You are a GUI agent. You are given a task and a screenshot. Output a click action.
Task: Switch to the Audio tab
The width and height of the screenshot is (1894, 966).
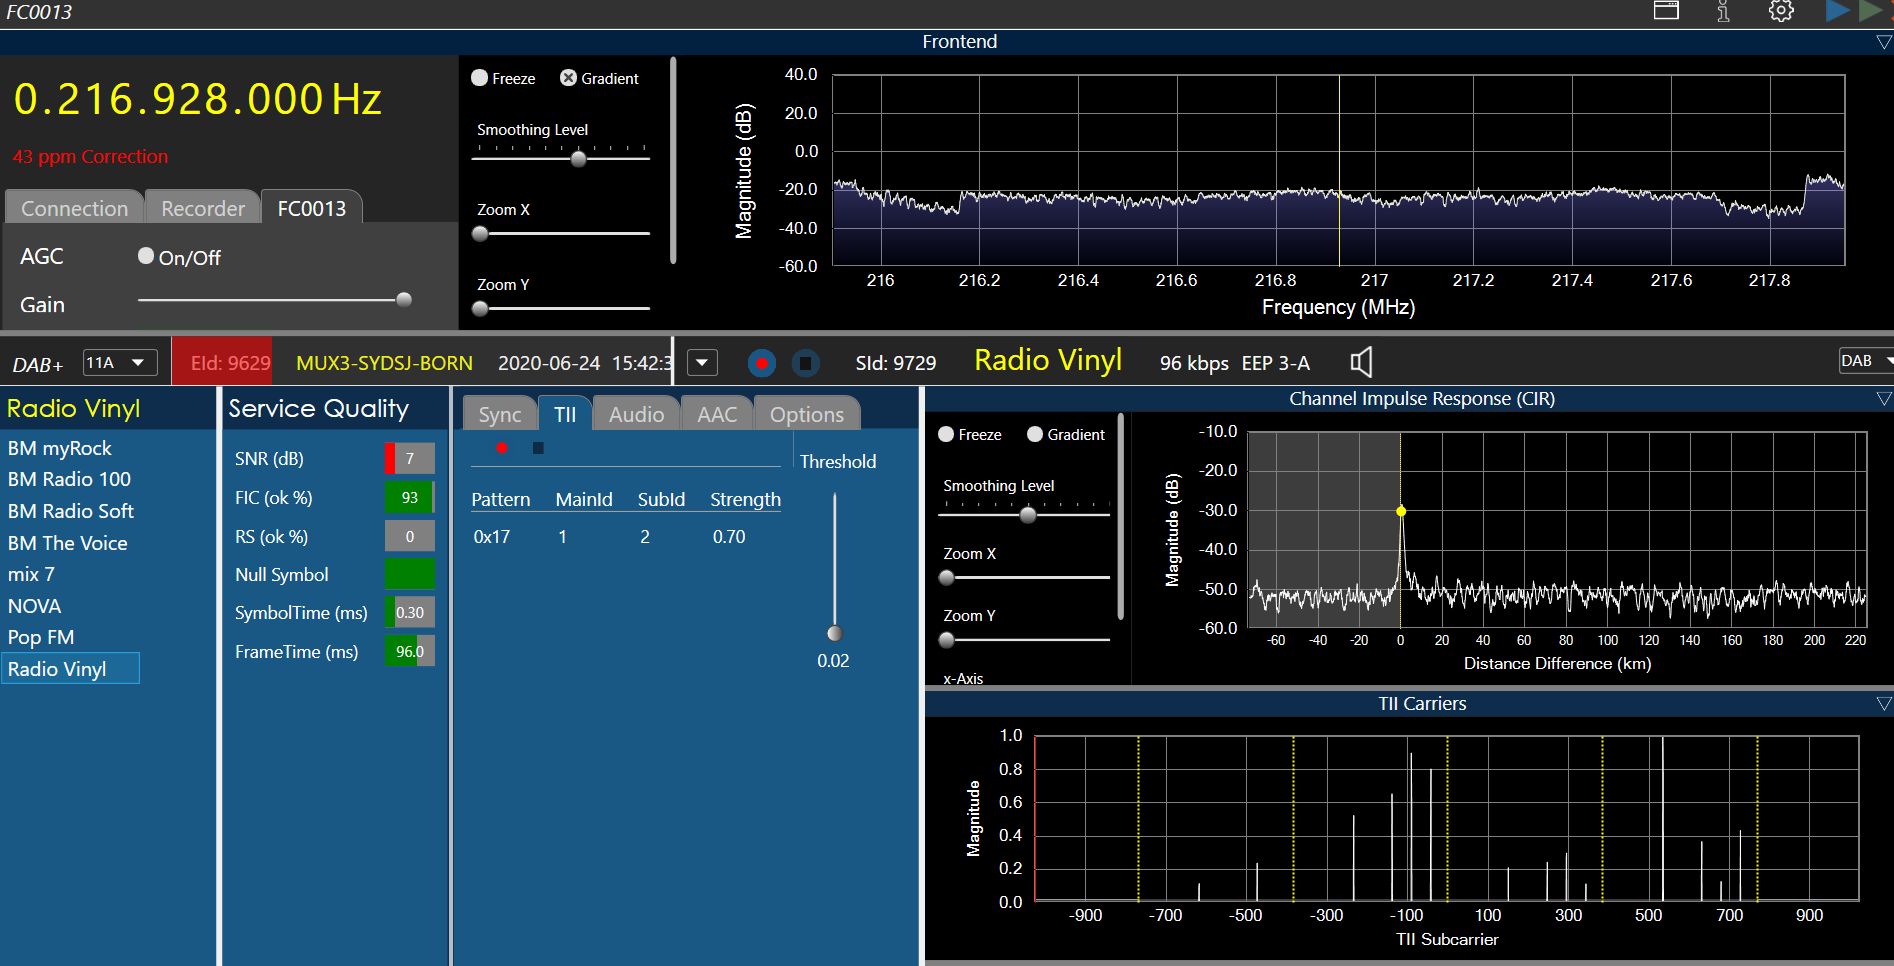636,414
